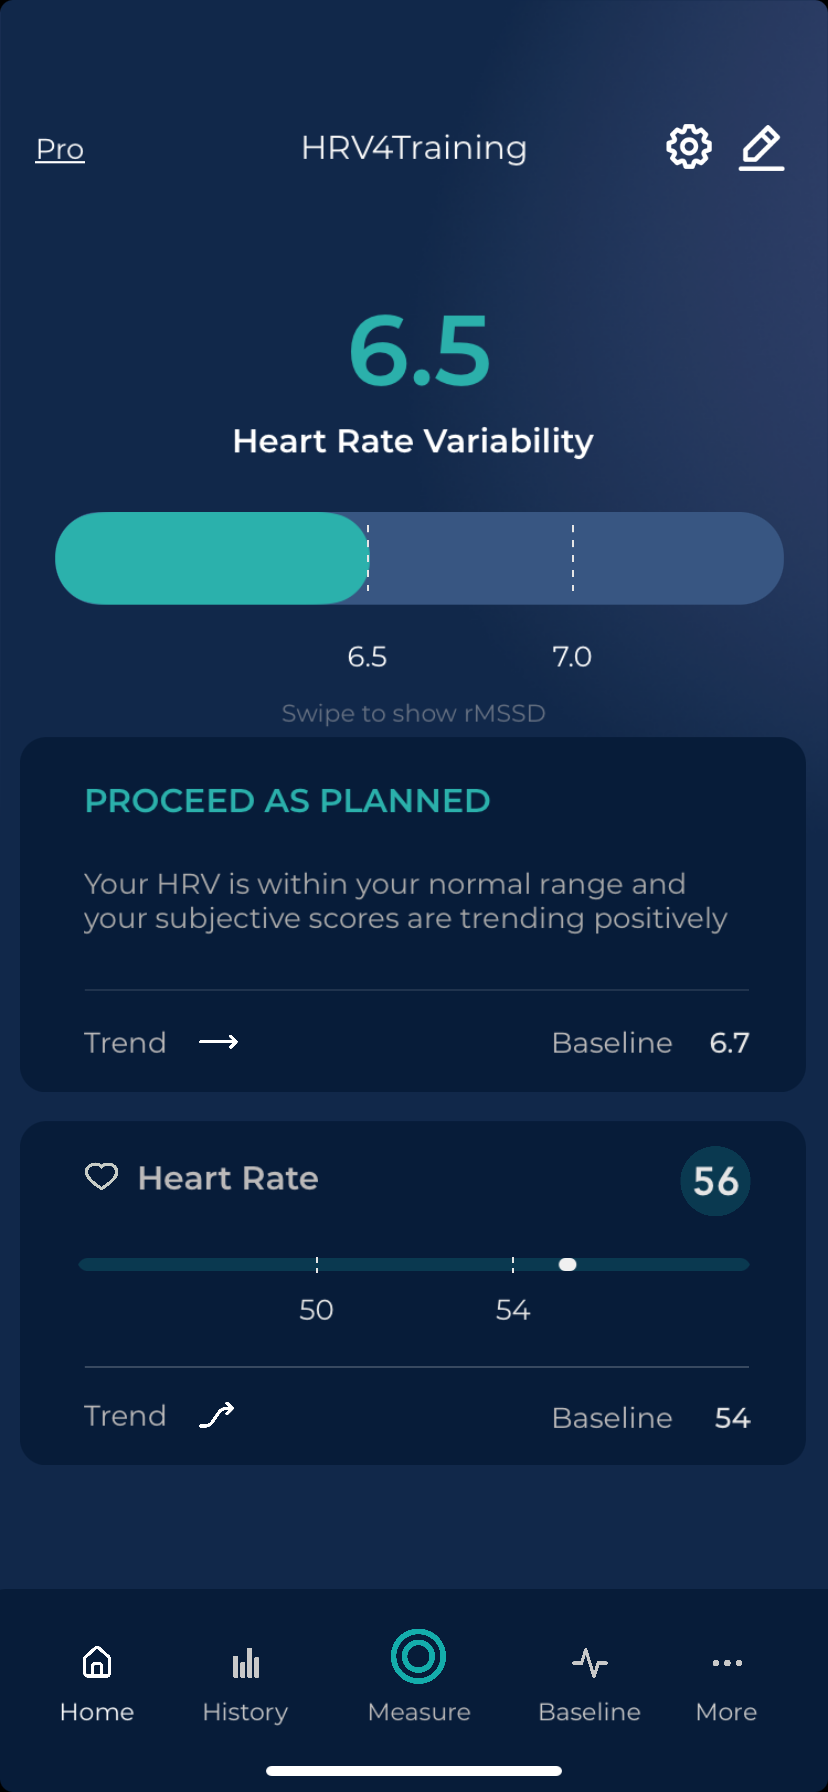Screen dimensions: 828x1792
Task: Tap the HRV flat trend arrow
Action: coord(218,1042)
